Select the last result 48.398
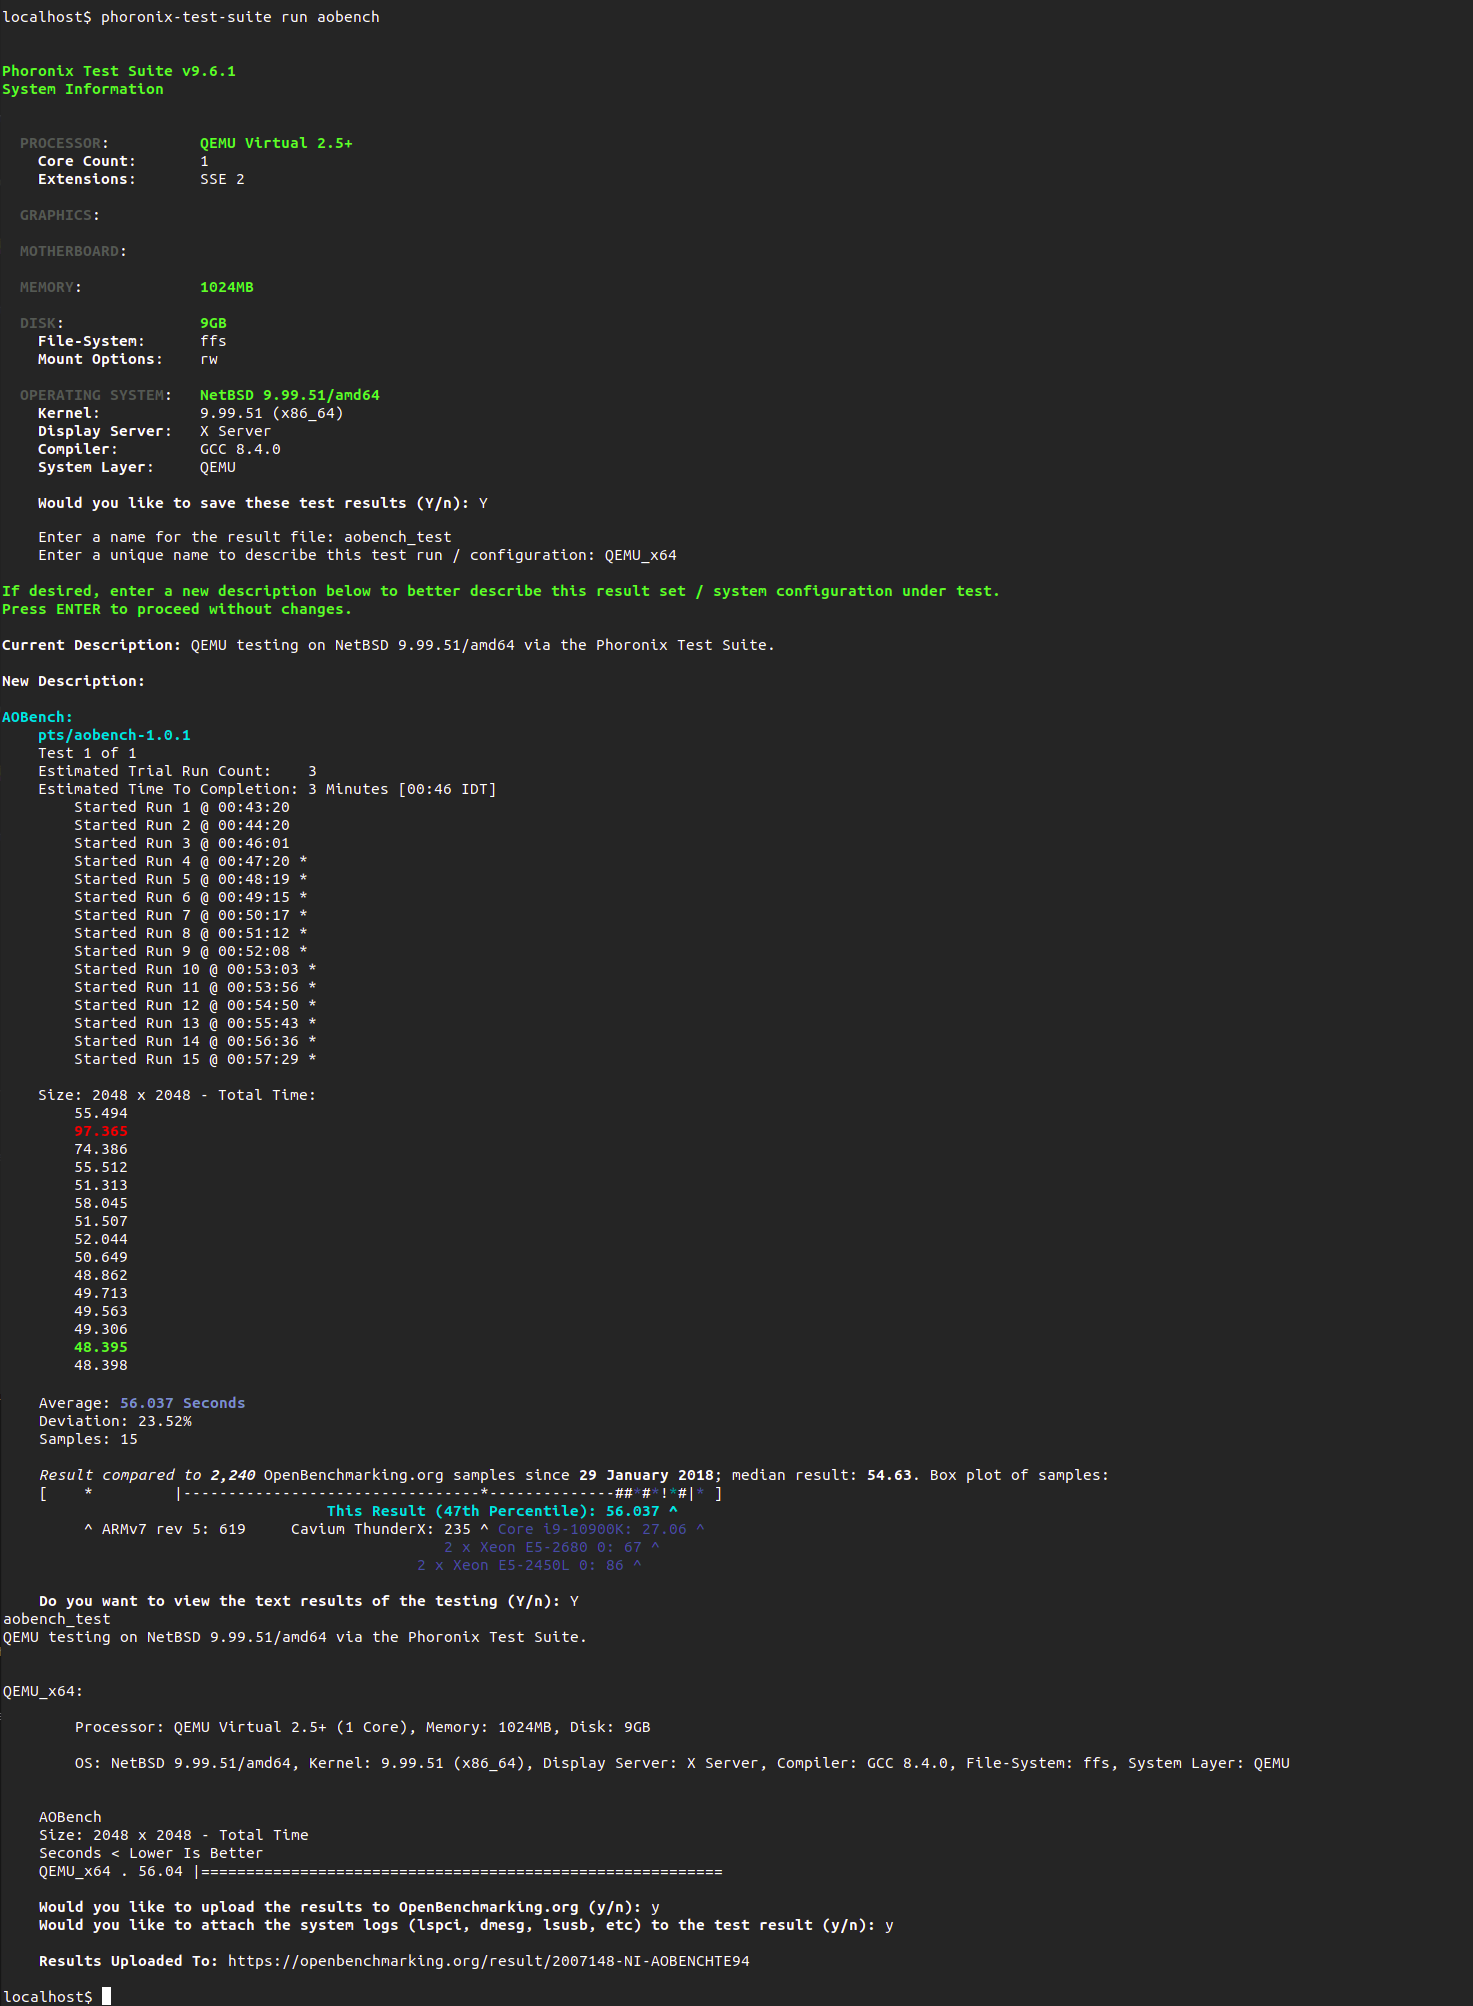 [x=101, y=1365]
